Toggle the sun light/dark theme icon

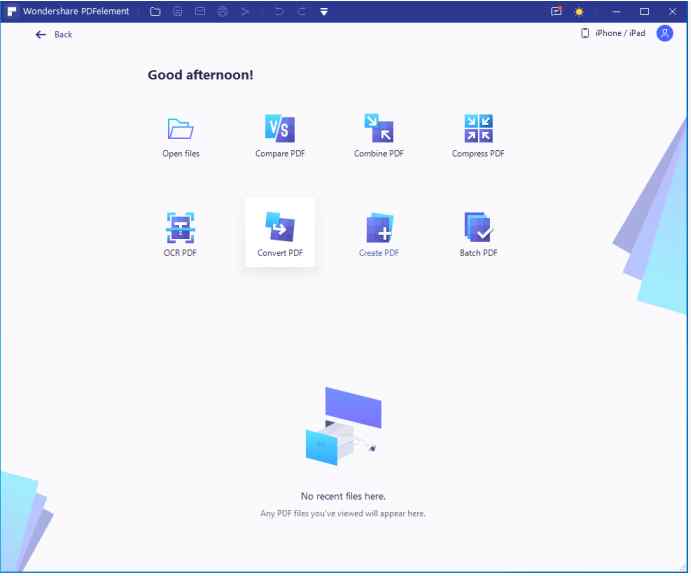coord(578,12)
